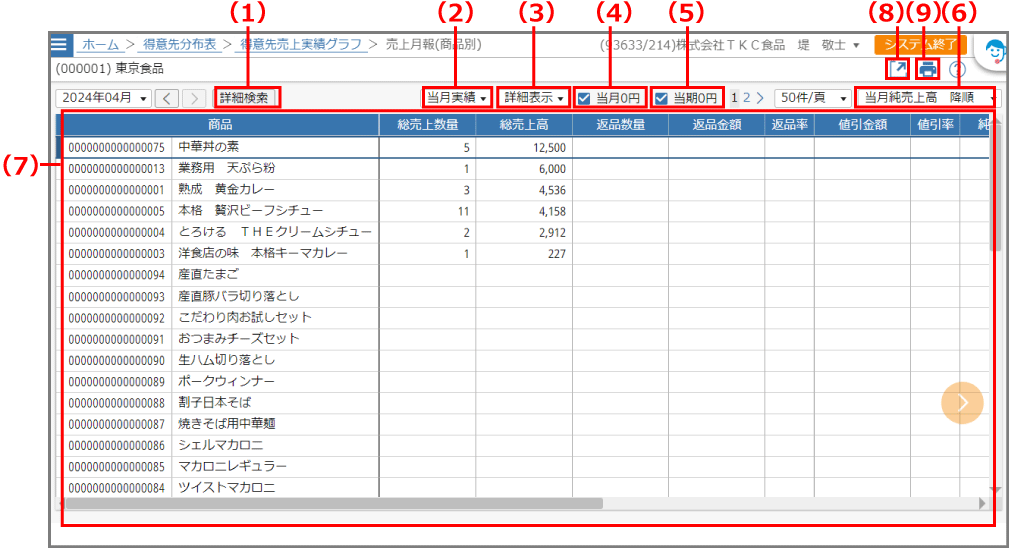
Task: Open the hamburger menu icon
Action: [59, 44]
